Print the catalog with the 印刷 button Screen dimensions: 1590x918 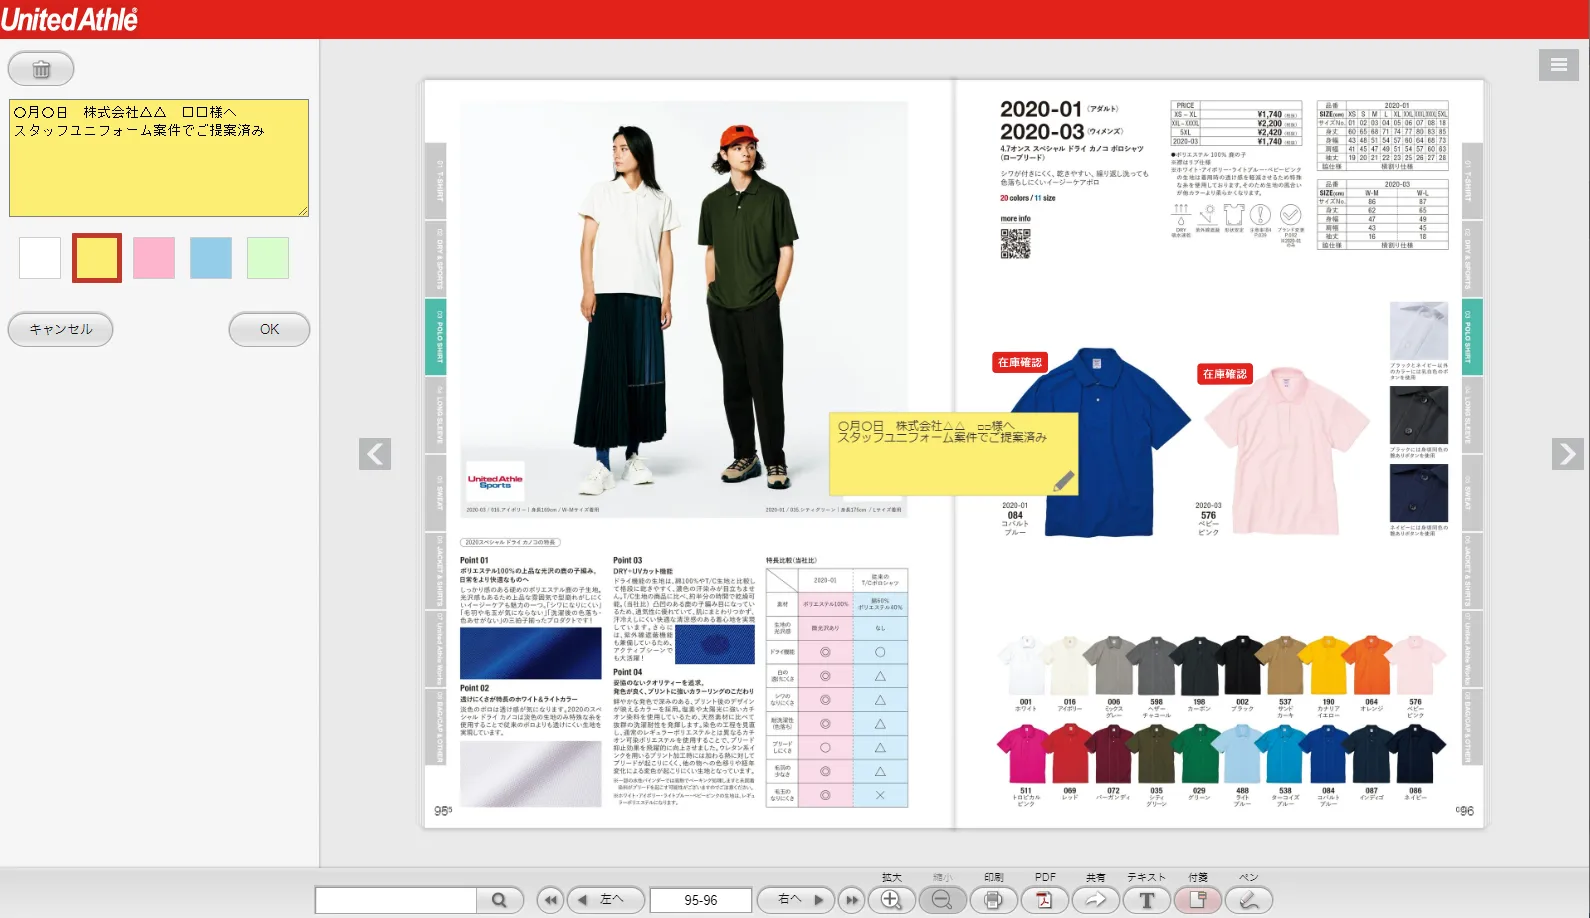coord(993,900)
